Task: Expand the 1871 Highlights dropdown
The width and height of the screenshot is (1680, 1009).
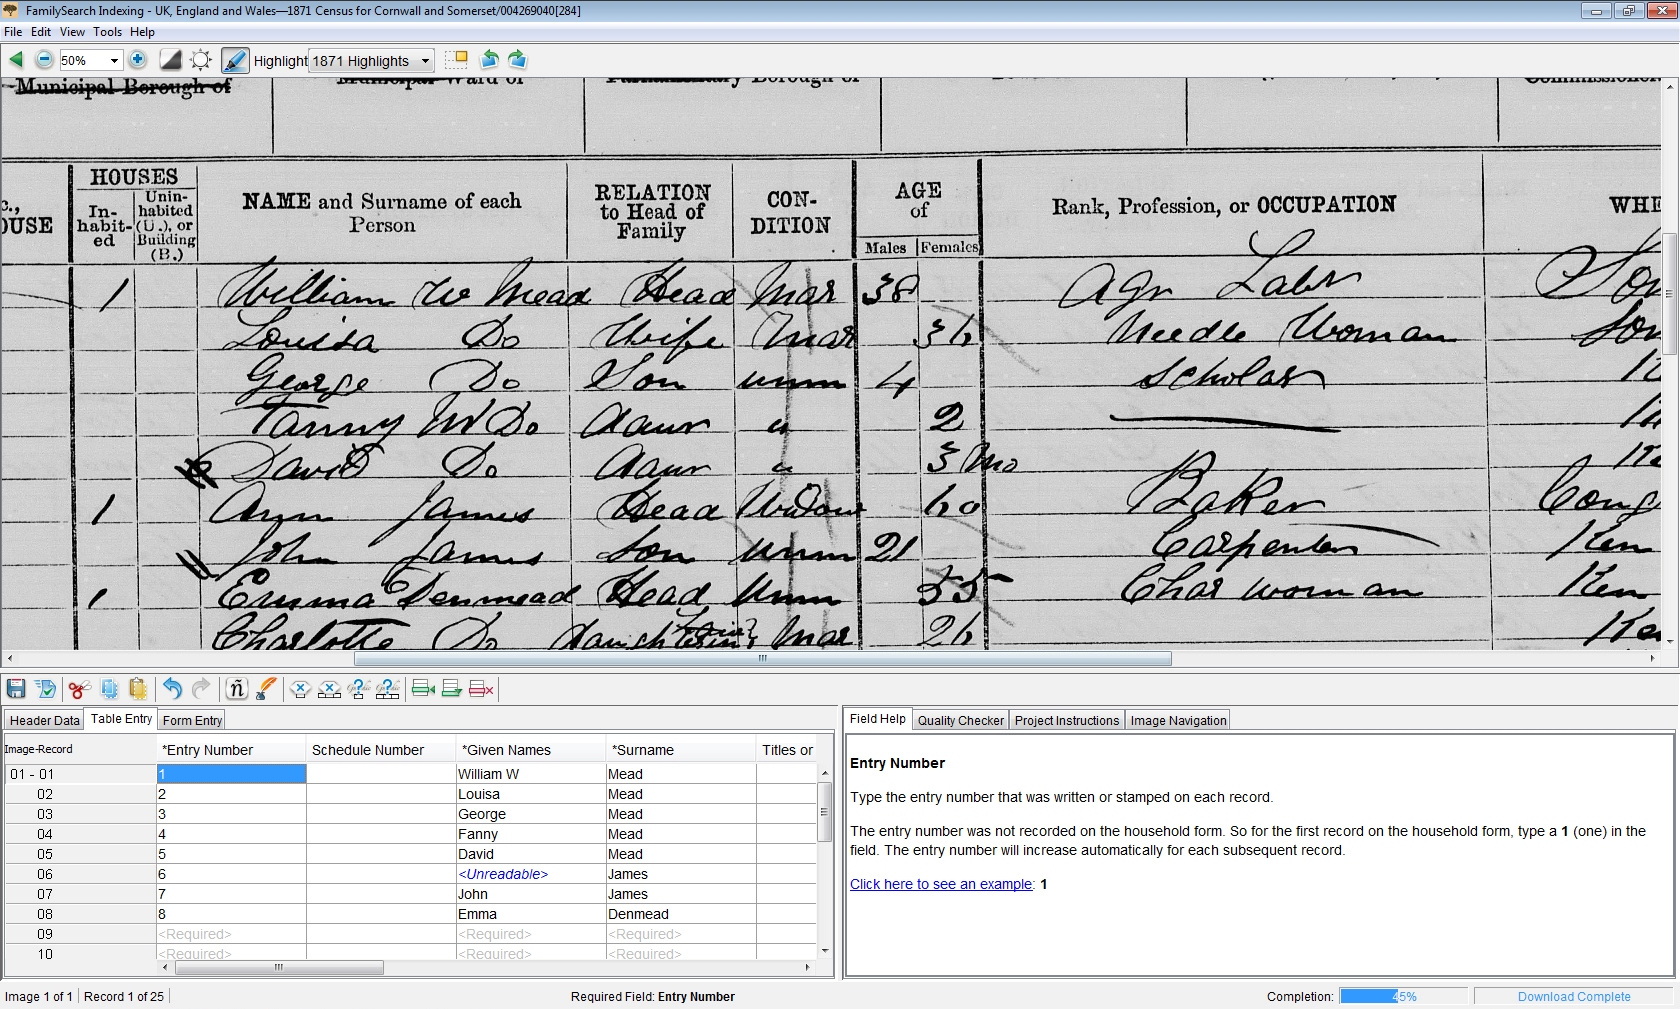Action: point(425,61)
